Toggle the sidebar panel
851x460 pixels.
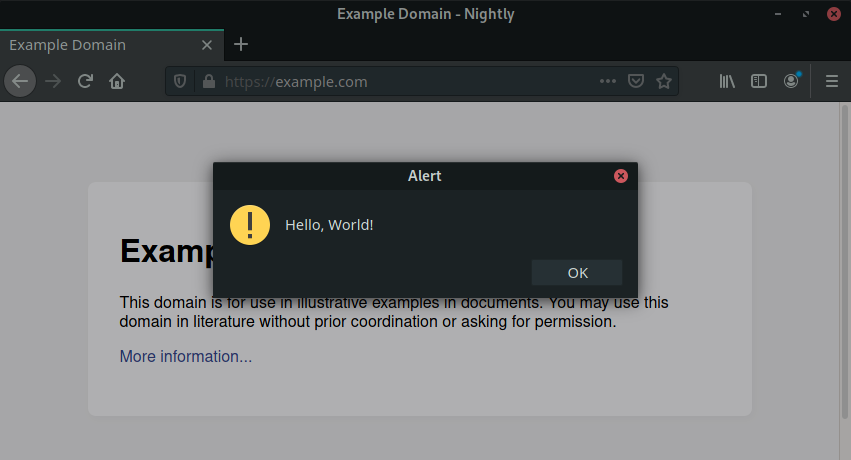(x=759, y=82)
